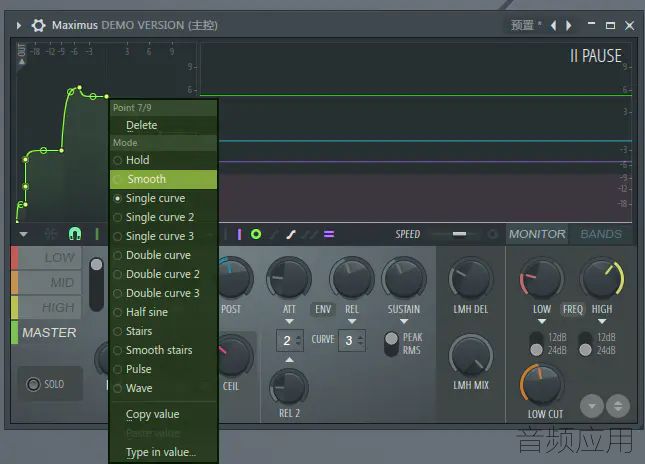Select Double curve mode

coord(163,255)
